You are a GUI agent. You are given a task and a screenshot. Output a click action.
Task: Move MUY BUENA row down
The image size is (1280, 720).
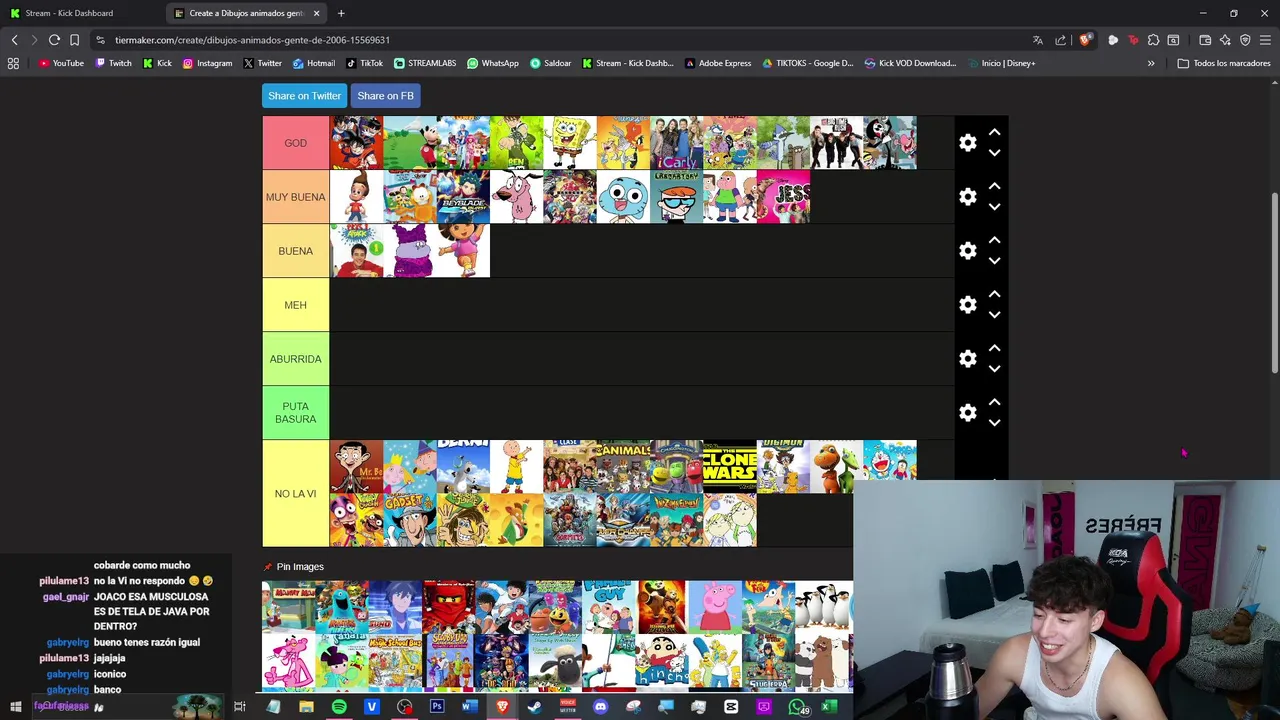pyautogui.click(x=994, y=207)
